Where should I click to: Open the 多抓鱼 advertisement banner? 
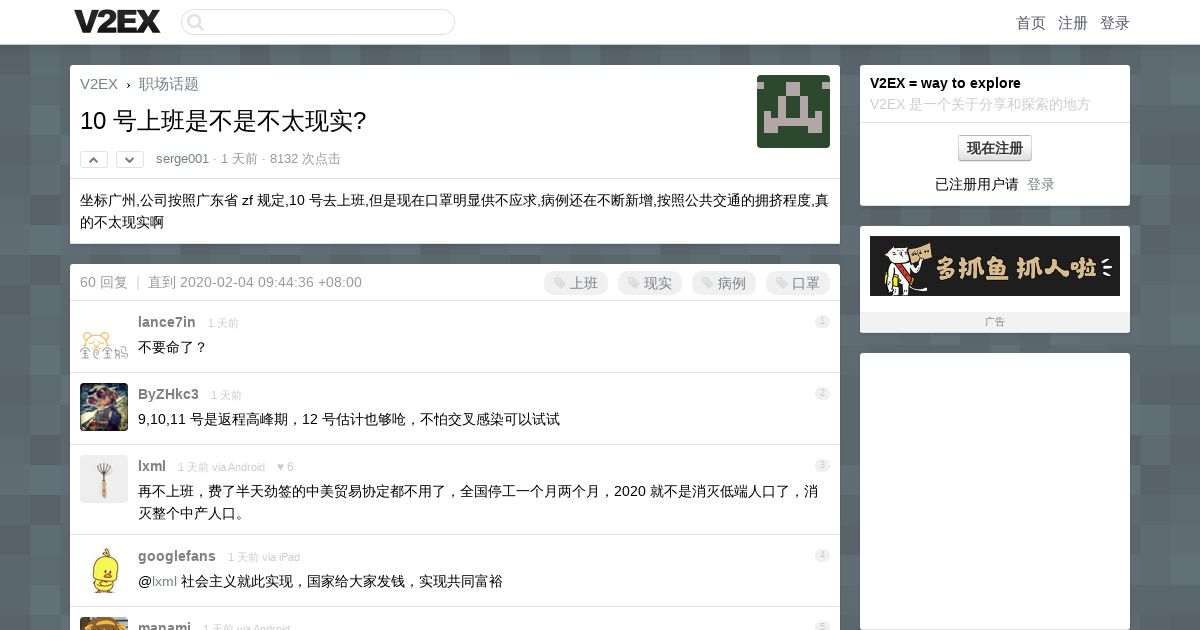[995, 266]
